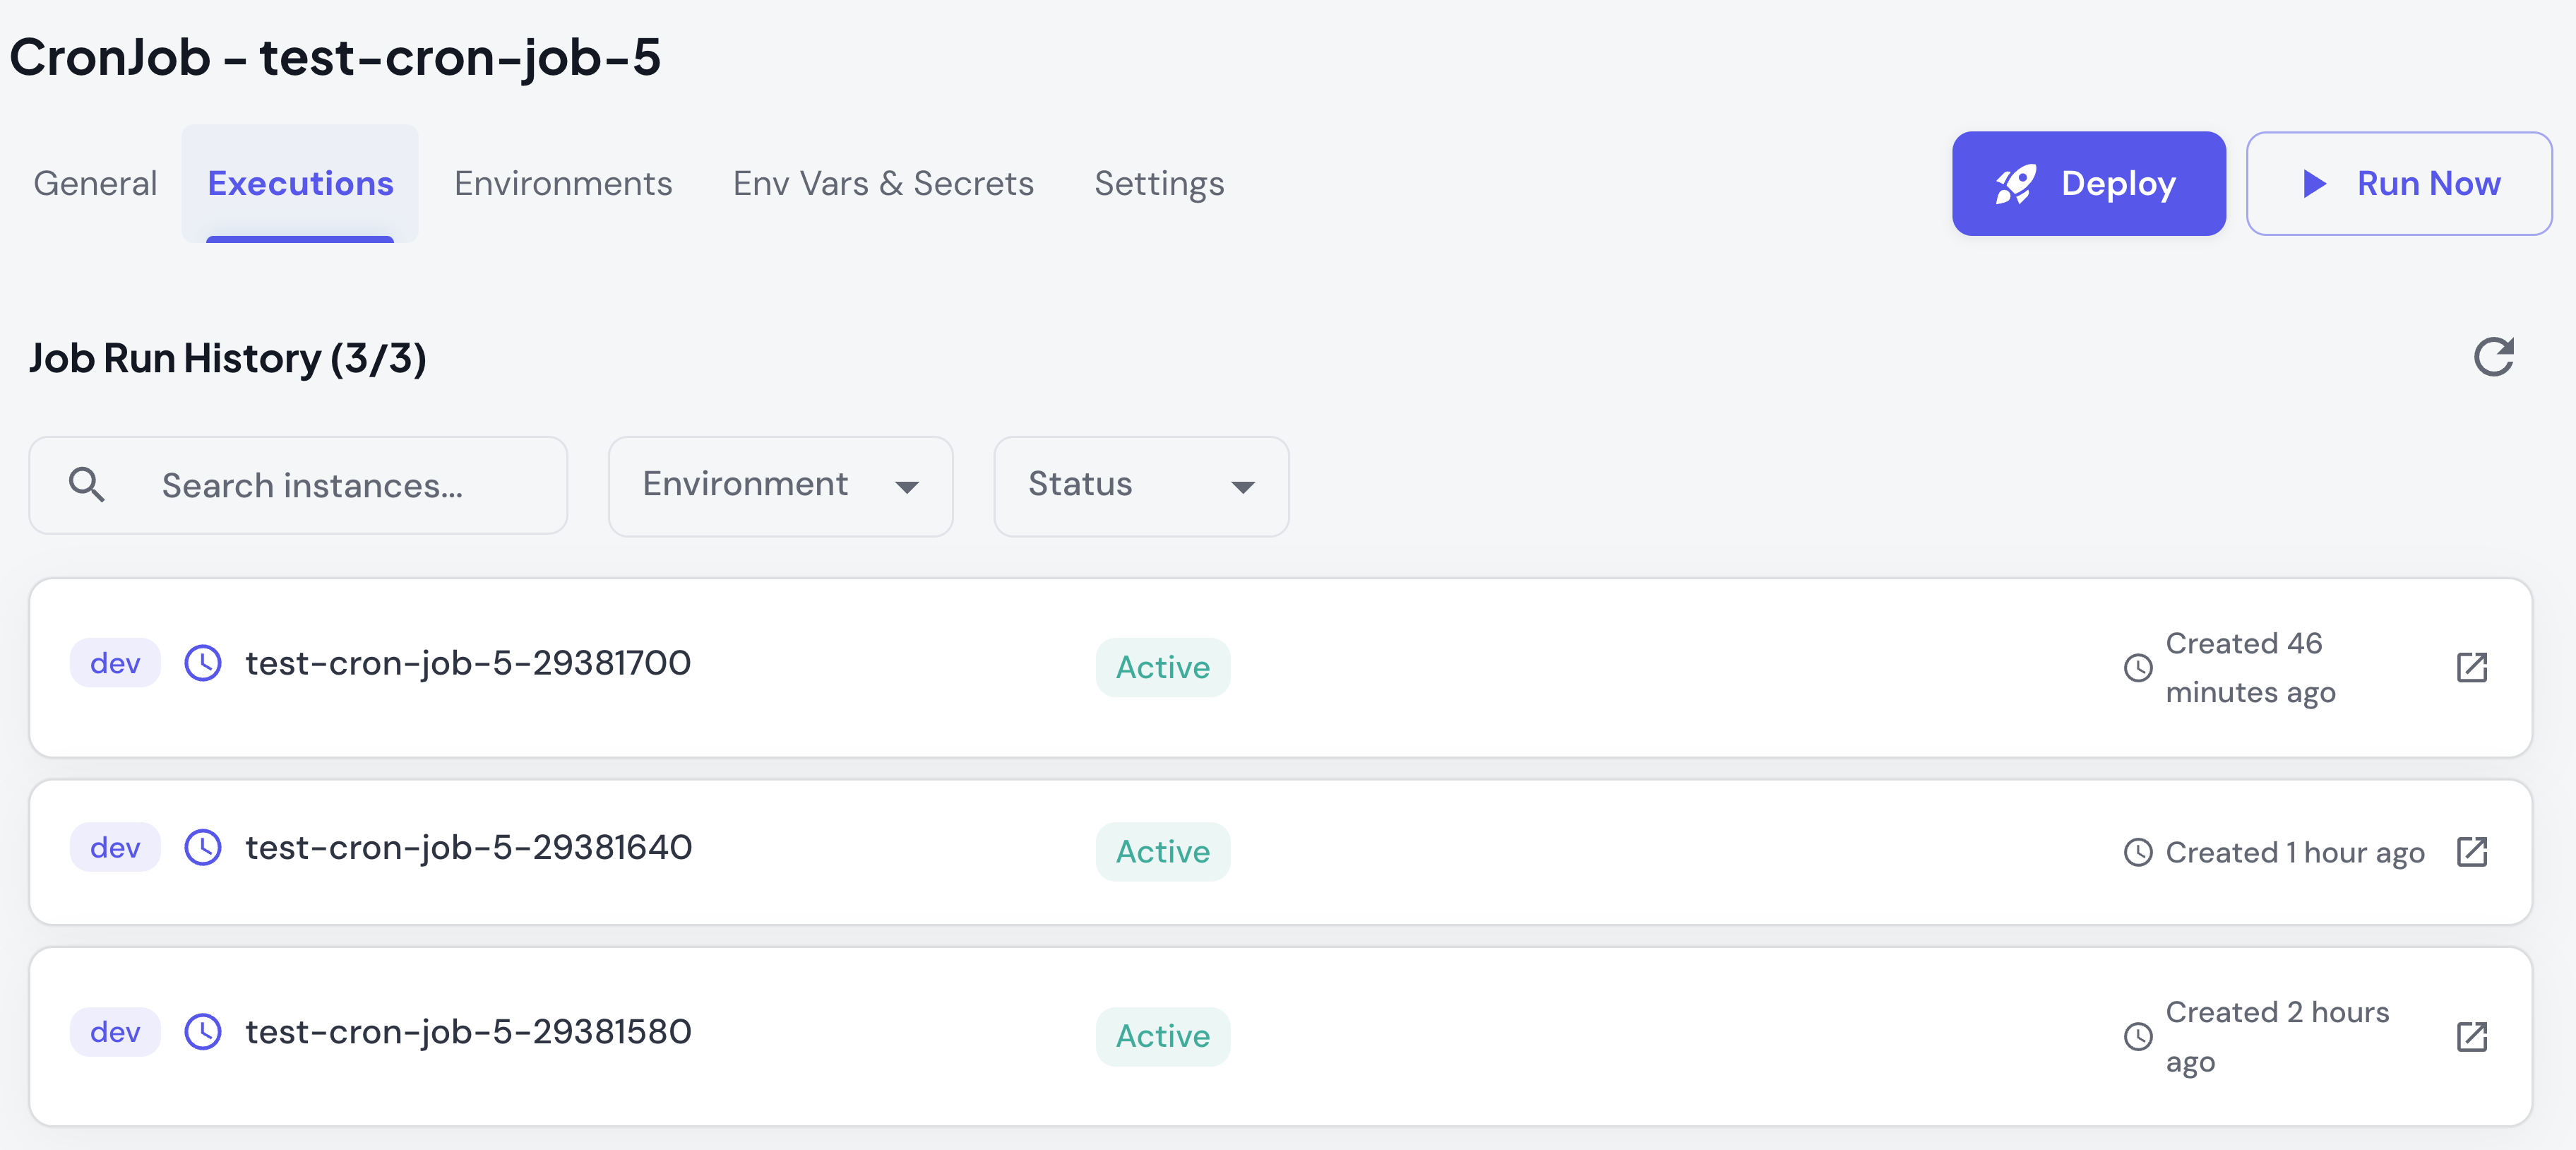Open external link for test-cron-job-5-29381700
This screenshot has width=2576, height=1150.
pos(2471,667)
